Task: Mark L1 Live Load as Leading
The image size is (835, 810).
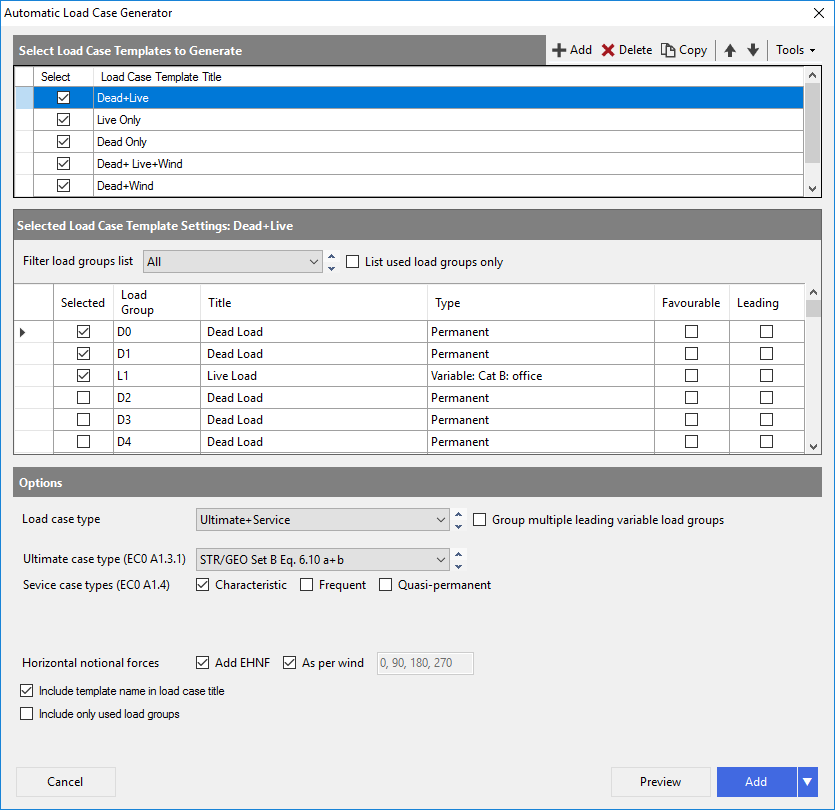Action: (766, 375)
